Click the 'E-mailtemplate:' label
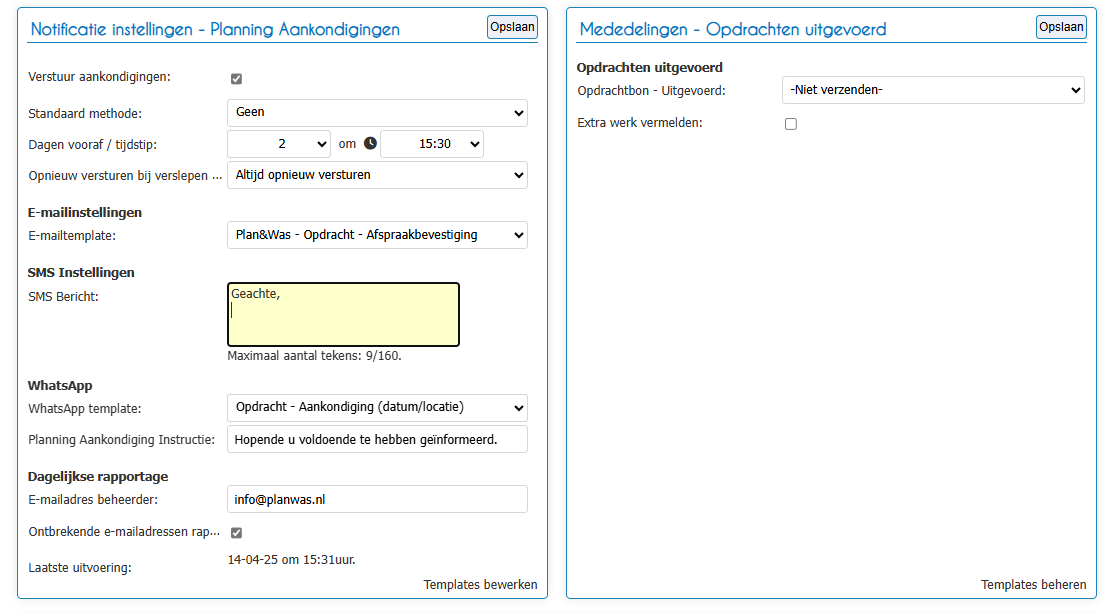This screenshot has width=1120, height=613. tap(72, 236)
